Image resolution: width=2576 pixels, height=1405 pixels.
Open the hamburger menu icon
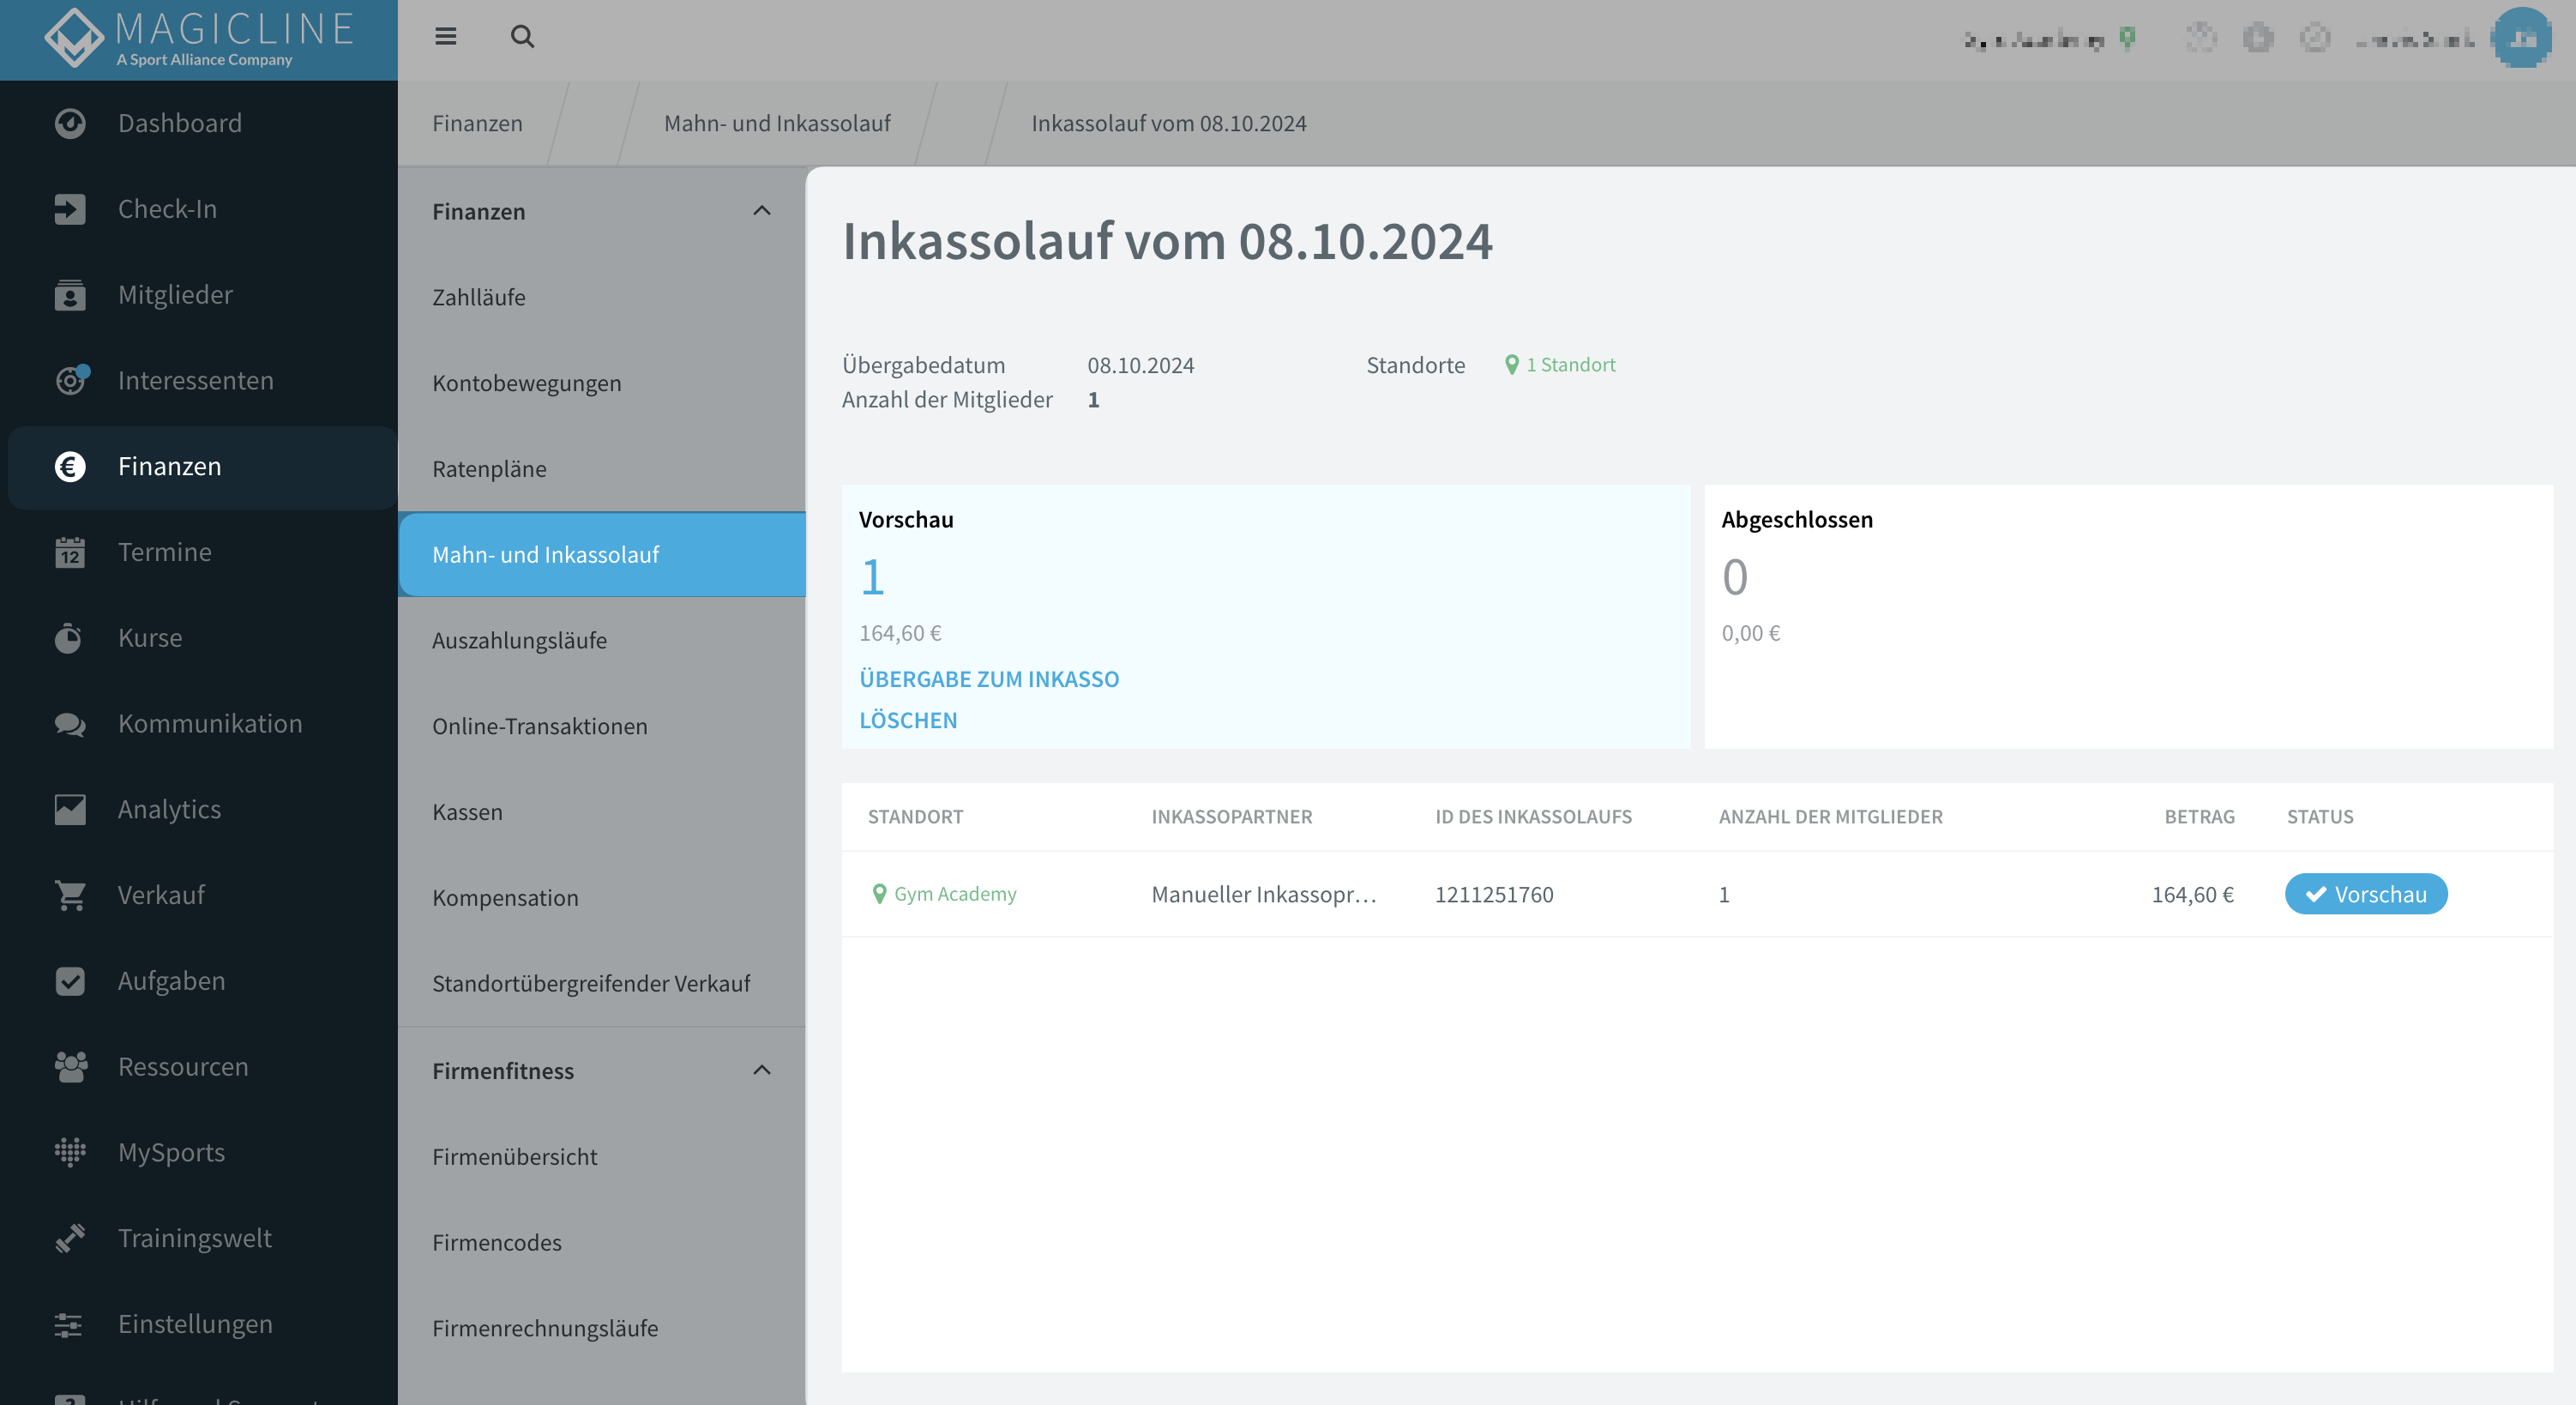pyautogui.click(x=446, y=37)
